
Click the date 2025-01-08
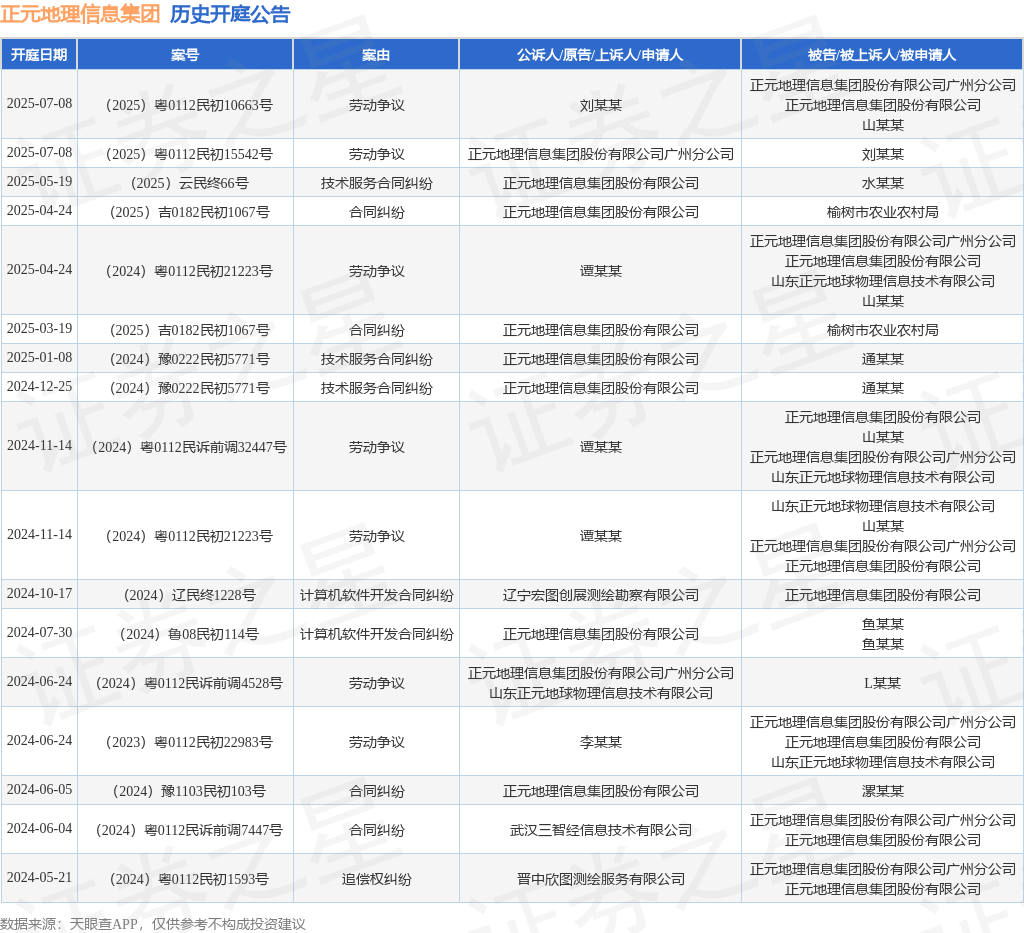tap(39, 358)
